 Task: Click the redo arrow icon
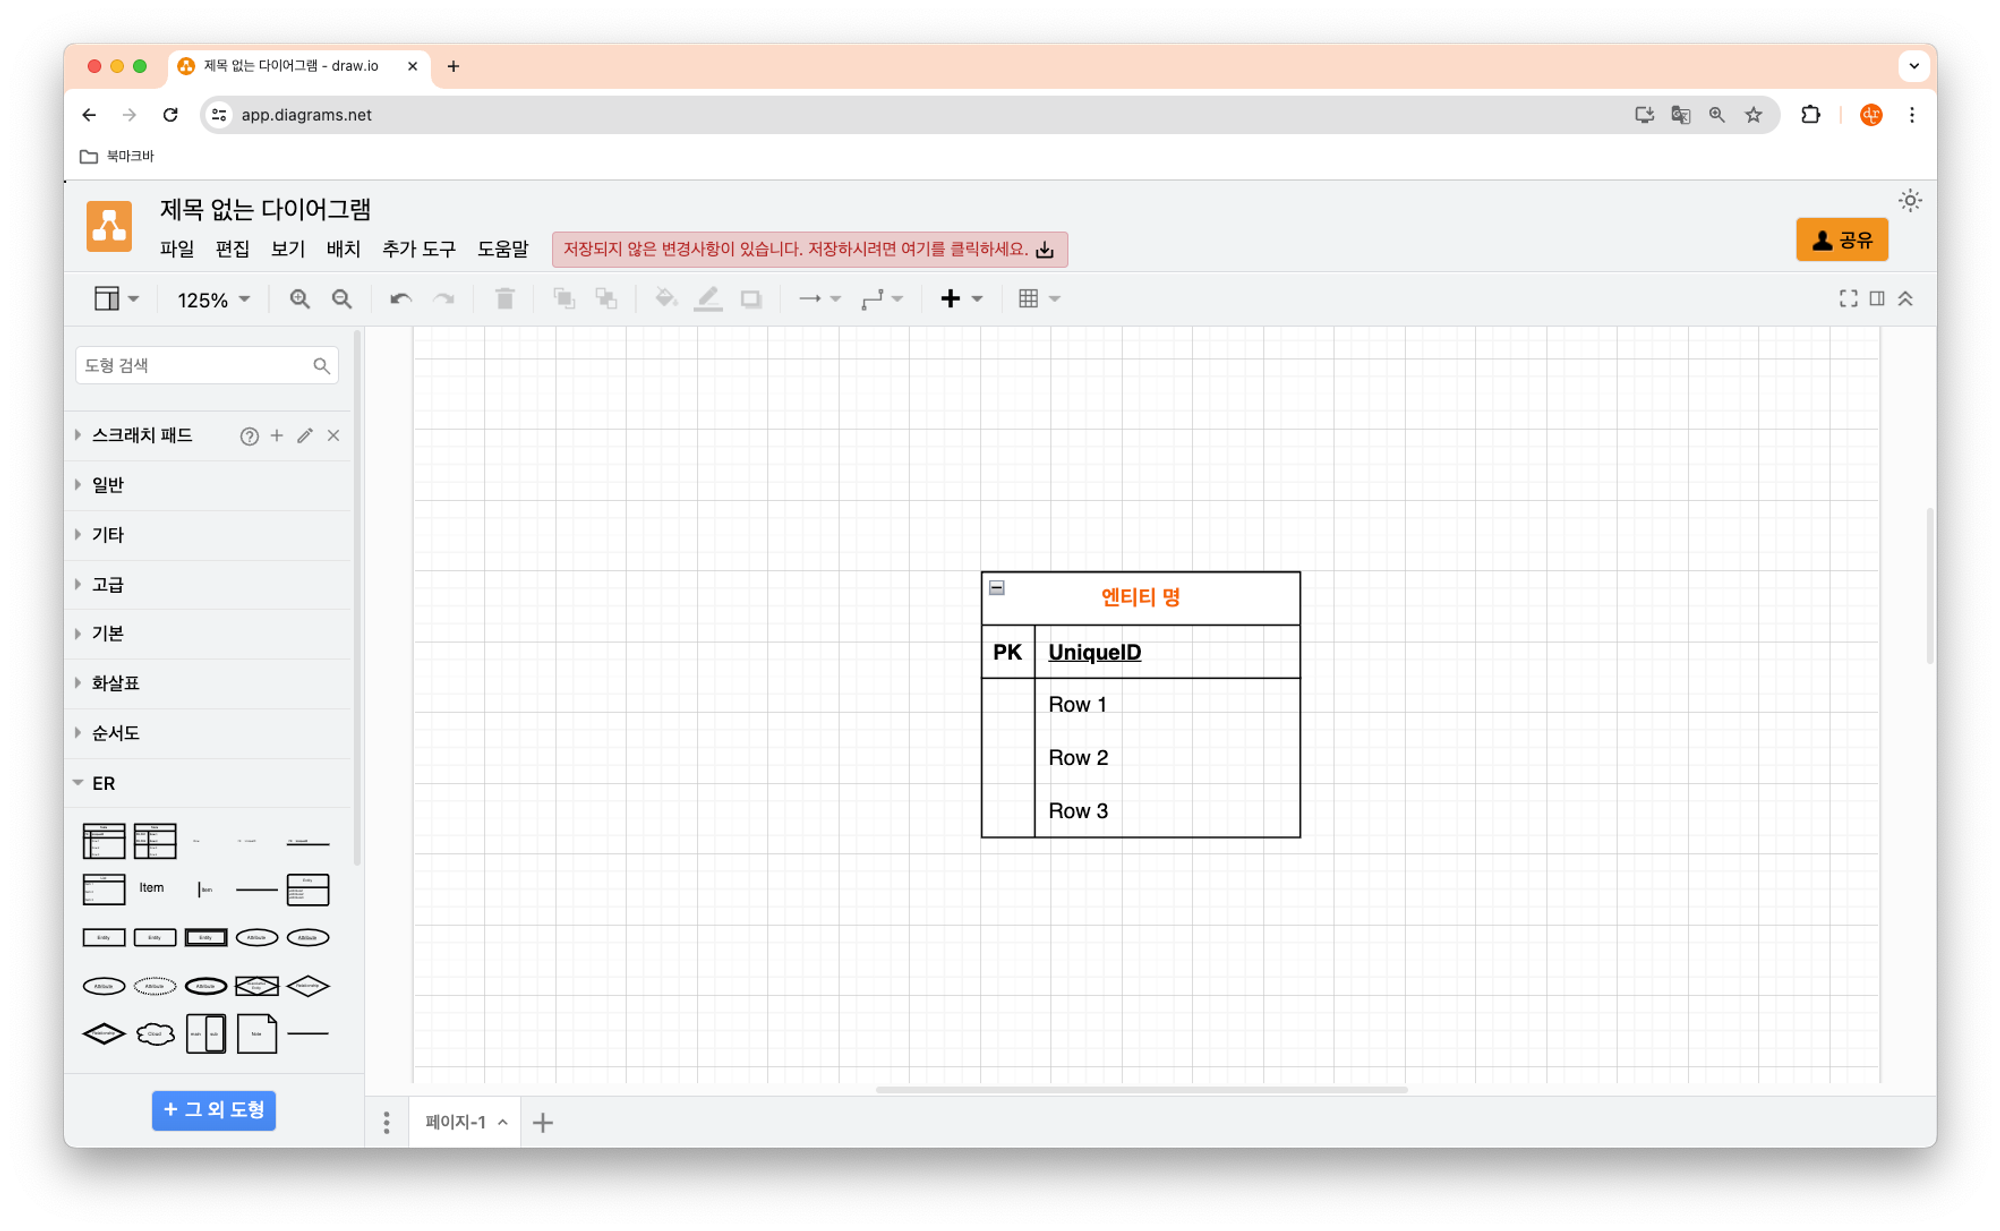pos(443,297)
